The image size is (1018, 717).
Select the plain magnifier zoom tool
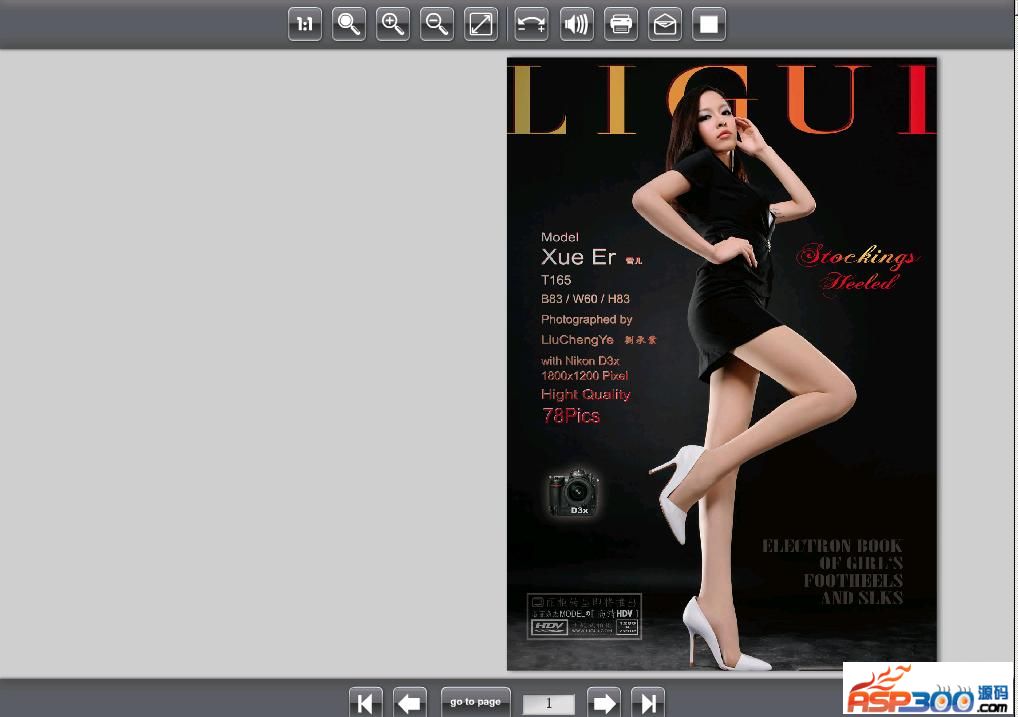click(349, 24)
